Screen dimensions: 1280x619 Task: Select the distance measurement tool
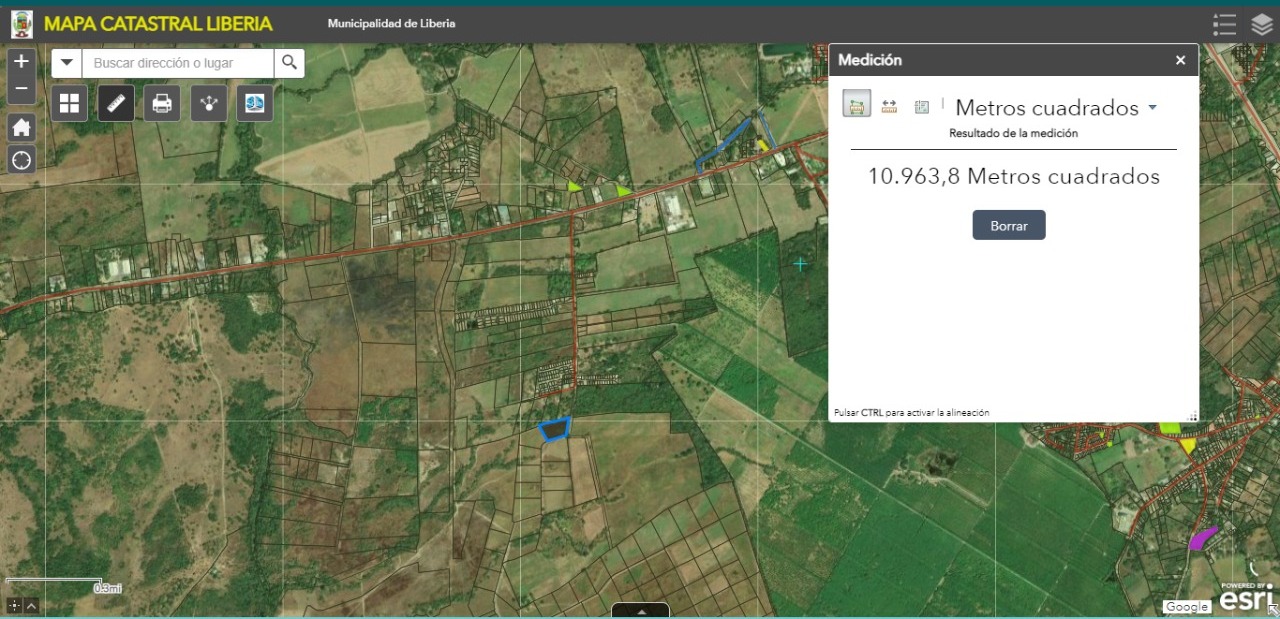click(889, 103)
